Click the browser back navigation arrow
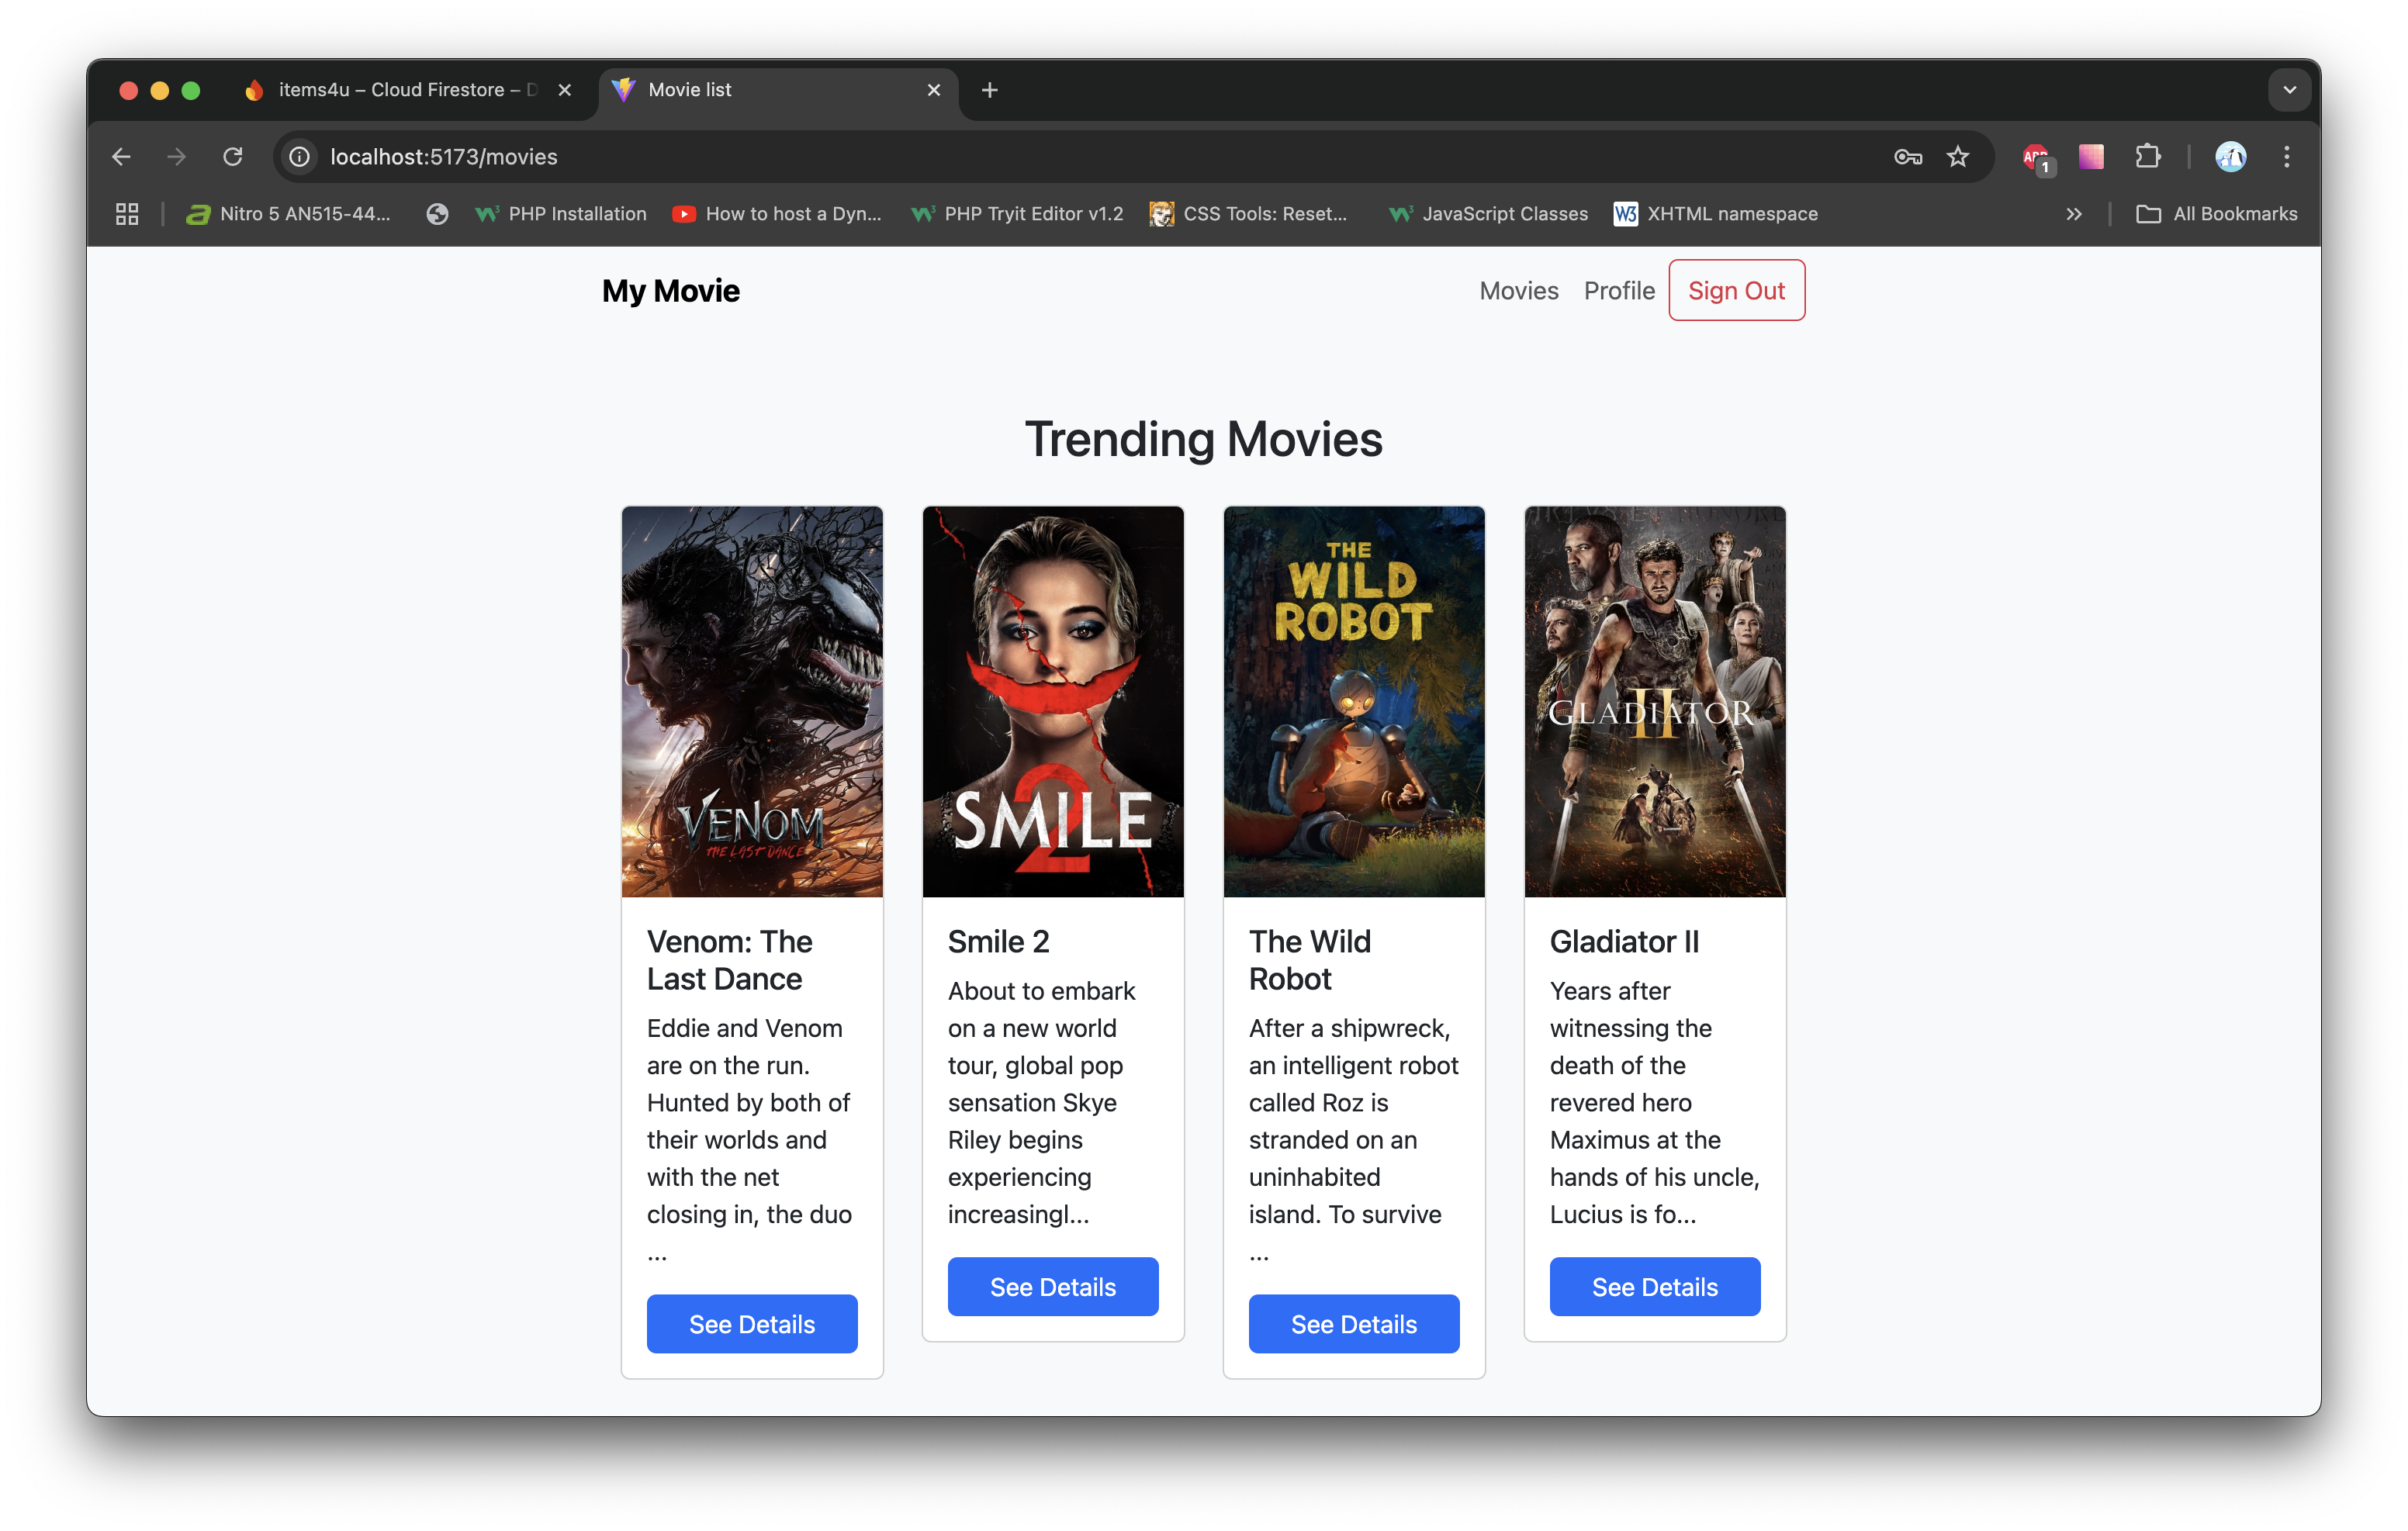 pyautogui.click(x=121, y=156)
